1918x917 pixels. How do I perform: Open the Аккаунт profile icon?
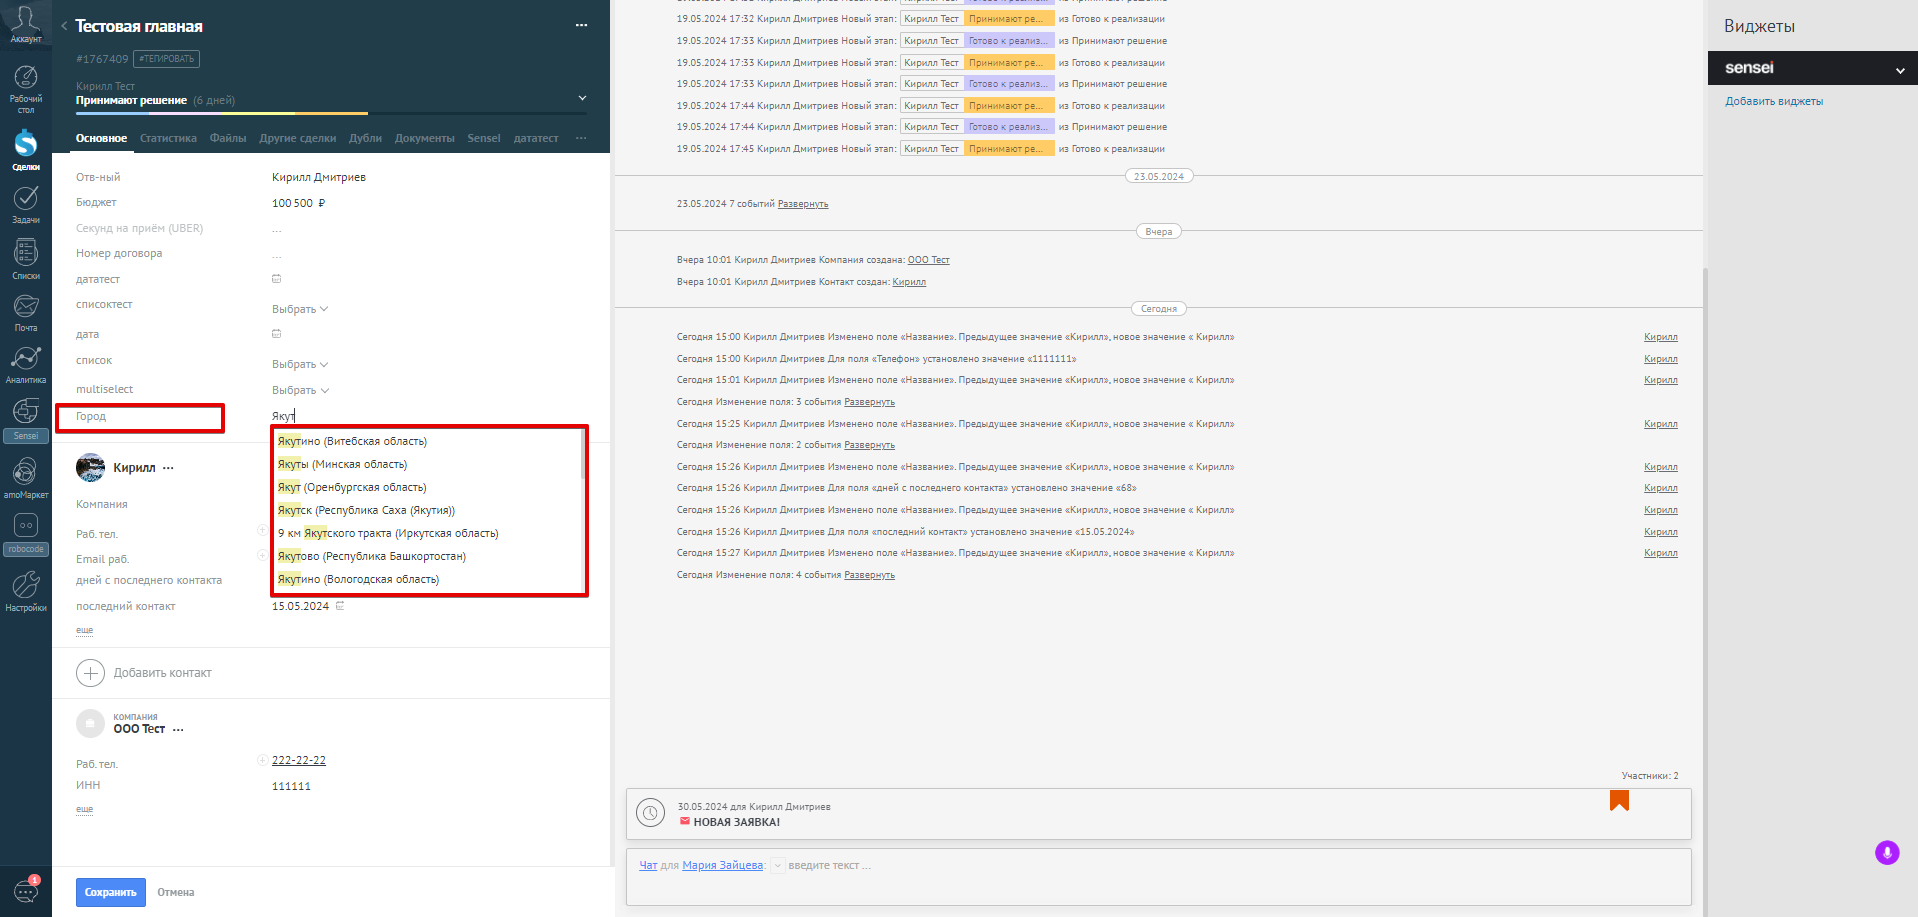click(x=26, y=24)
